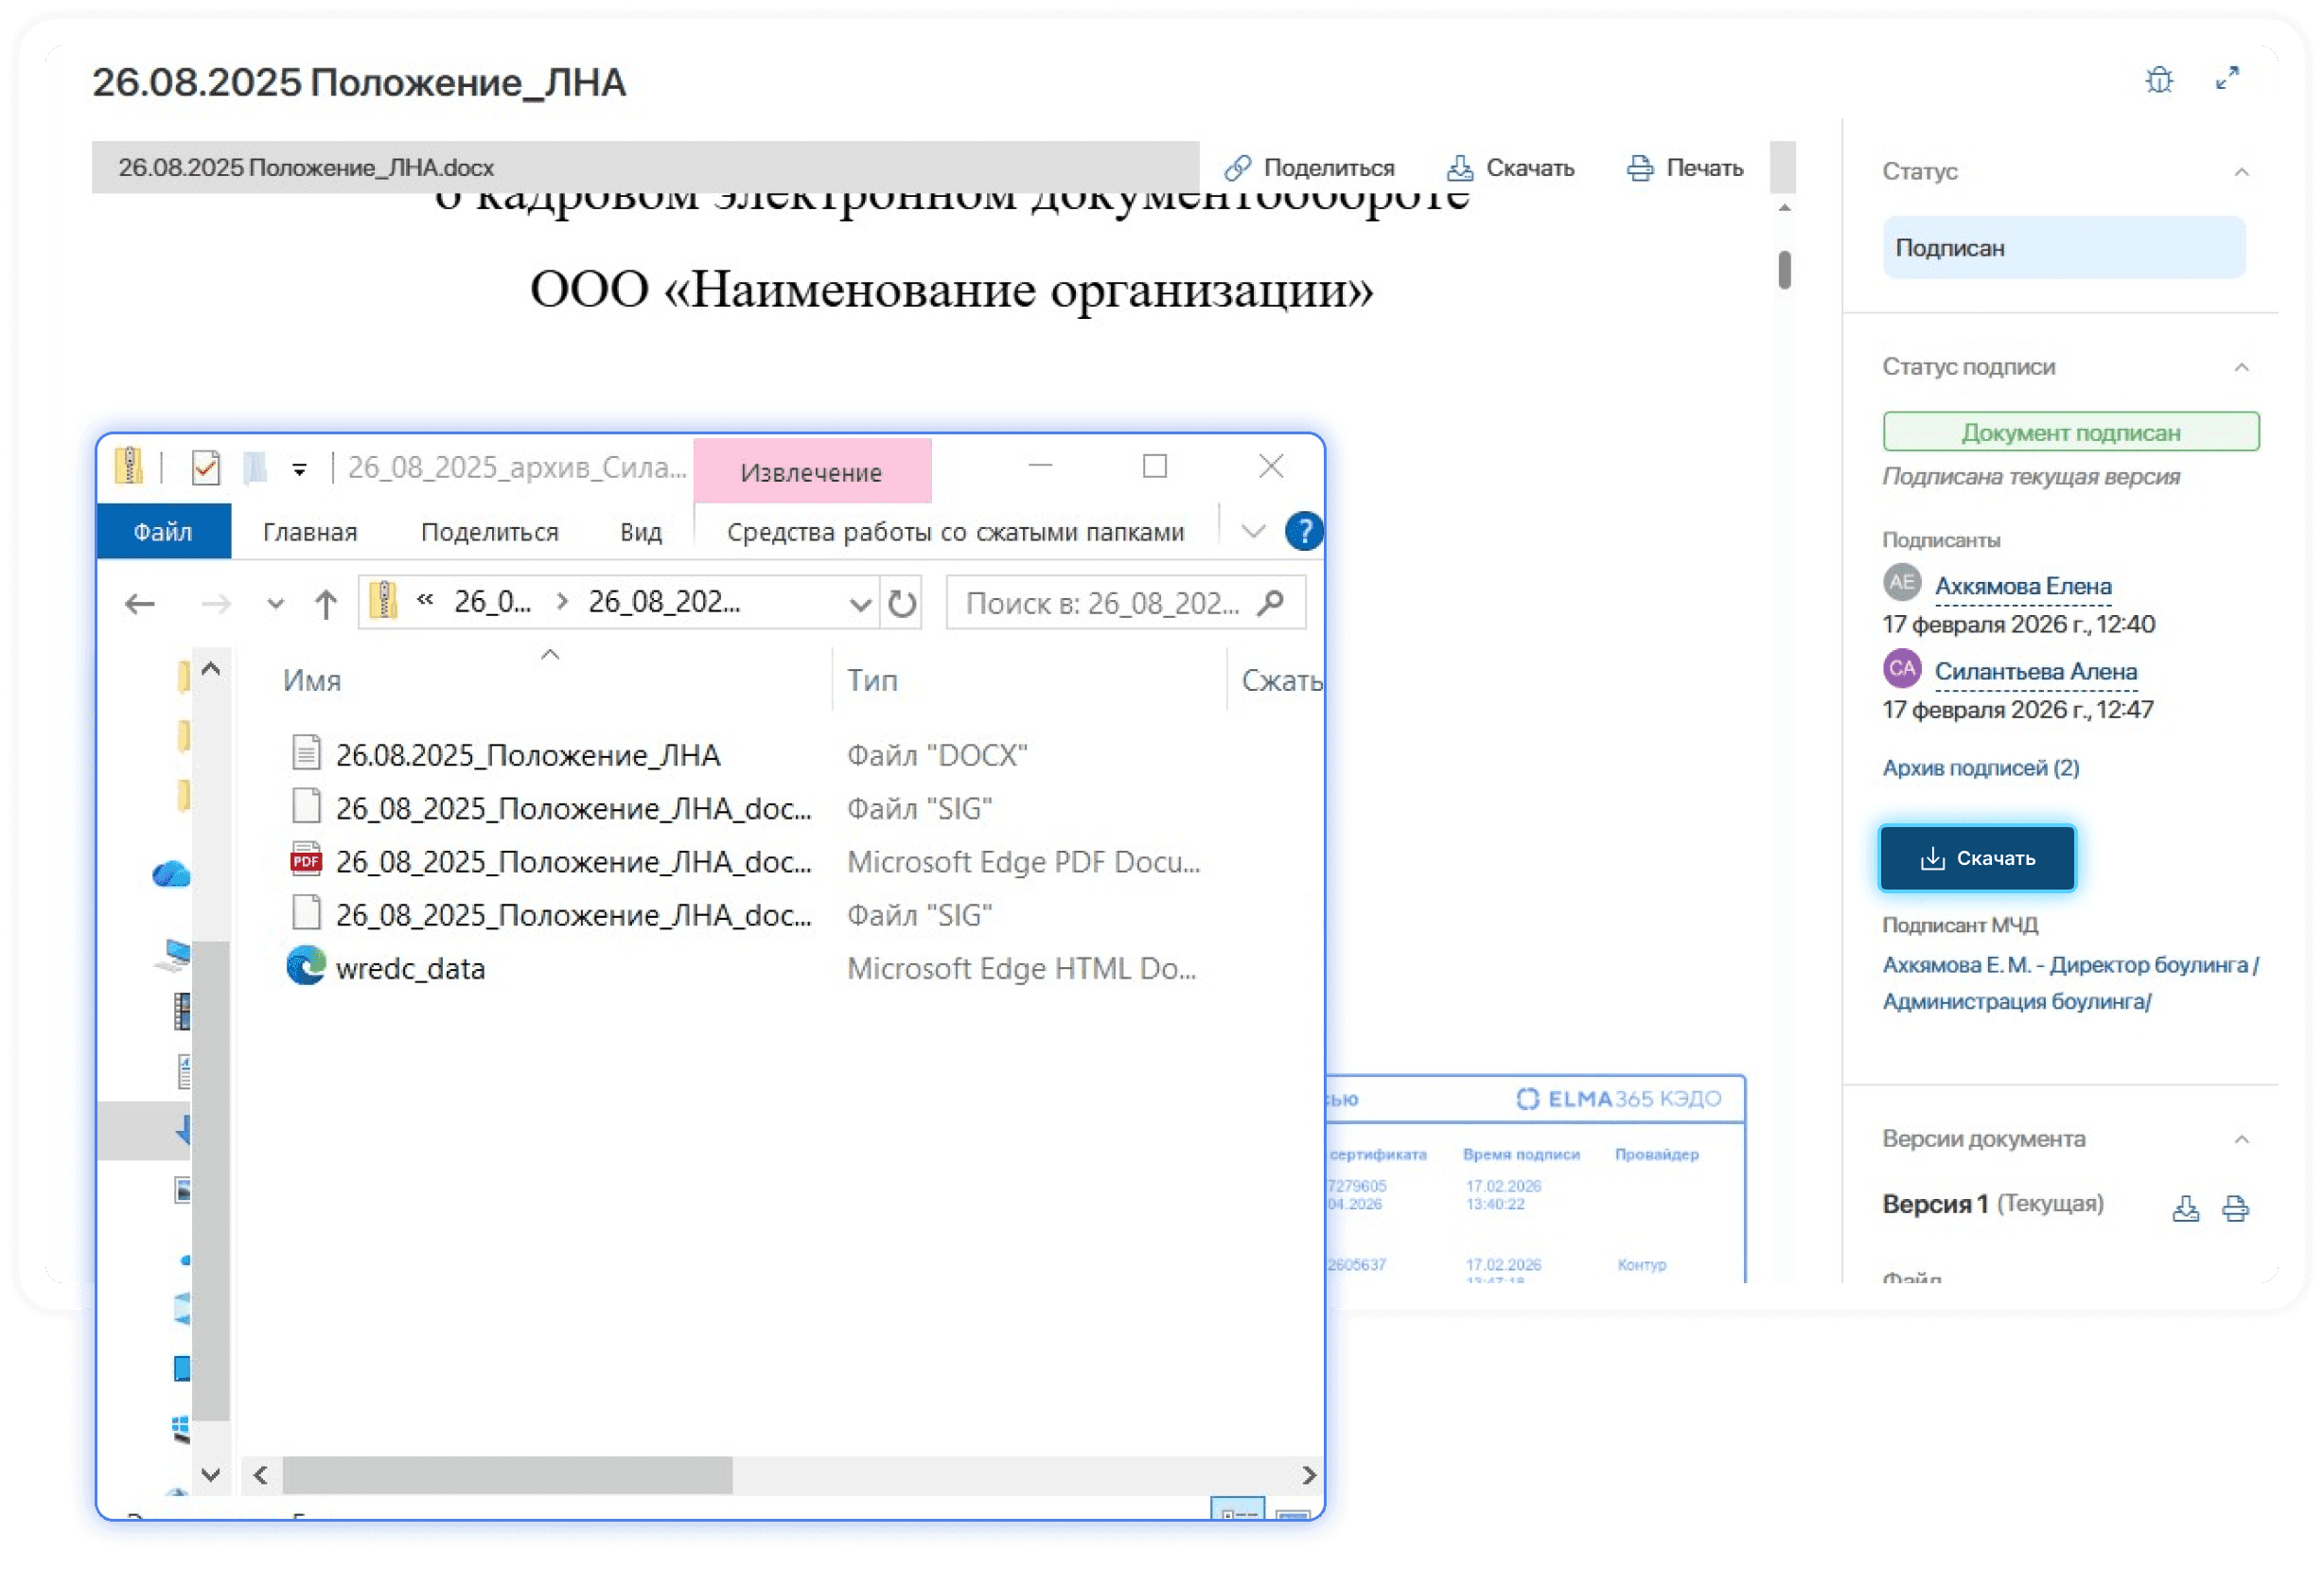
Task: Expand the ribbon chevron next to Извлечение
Action: [1252, 531]
